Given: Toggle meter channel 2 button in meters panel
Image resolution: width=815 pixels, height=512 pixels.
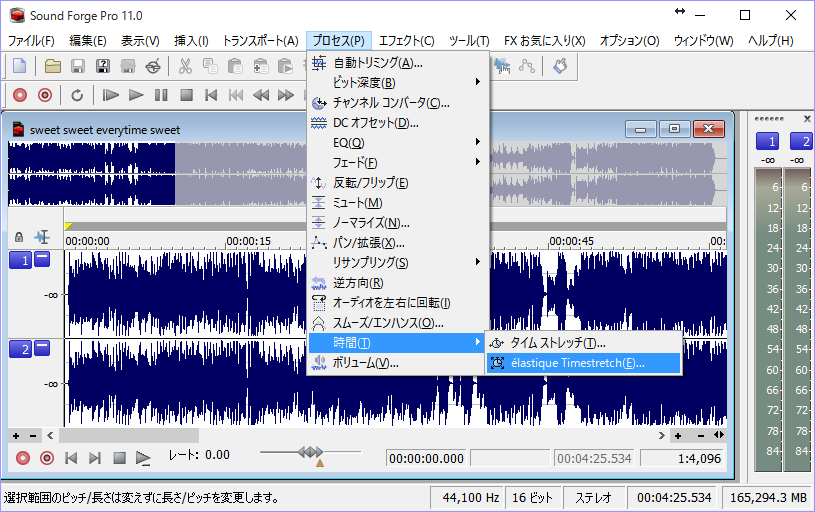Looking at the screenshot, I should click(802, 141).
